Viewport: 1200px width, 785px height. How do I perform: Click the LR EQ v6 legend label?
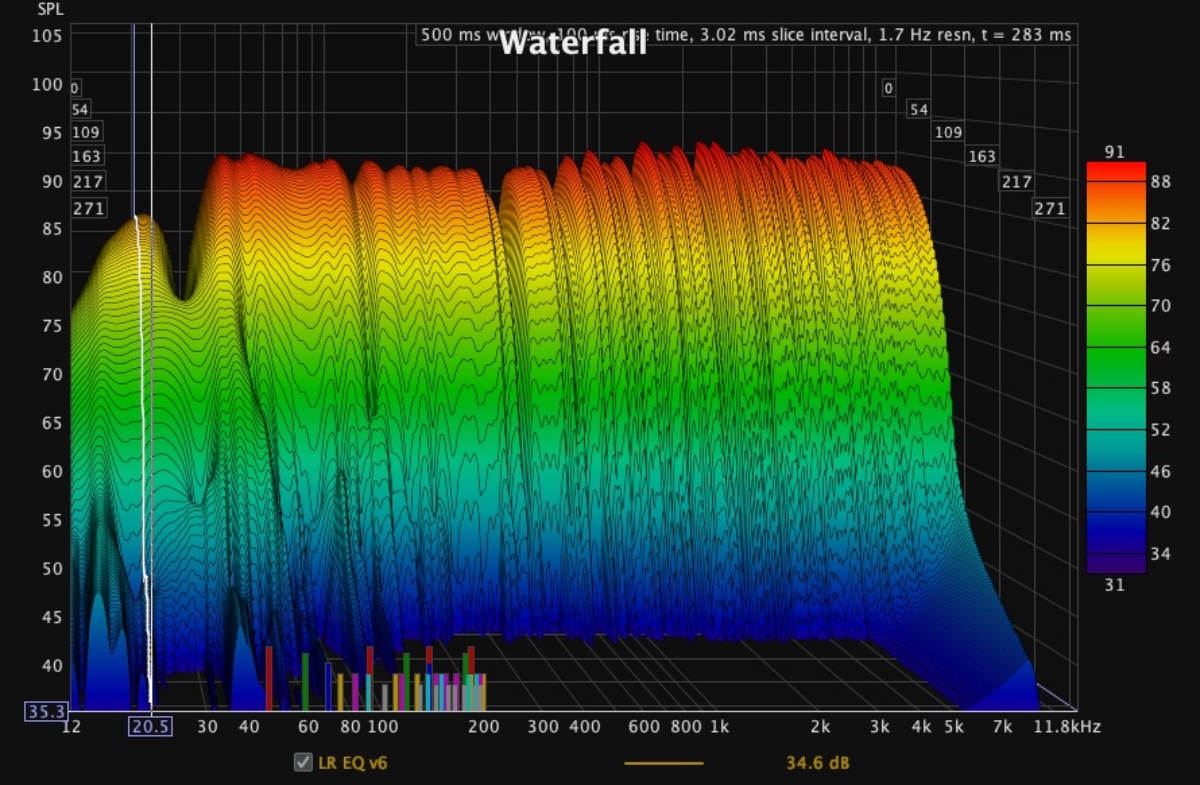pyautogui.click(x=352, y=763)
